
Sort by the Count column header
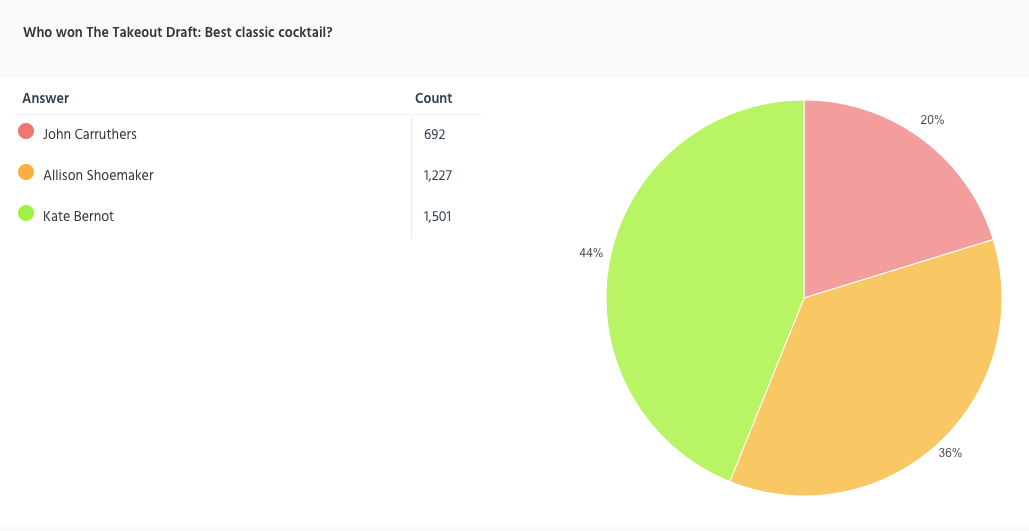point(434,98)
